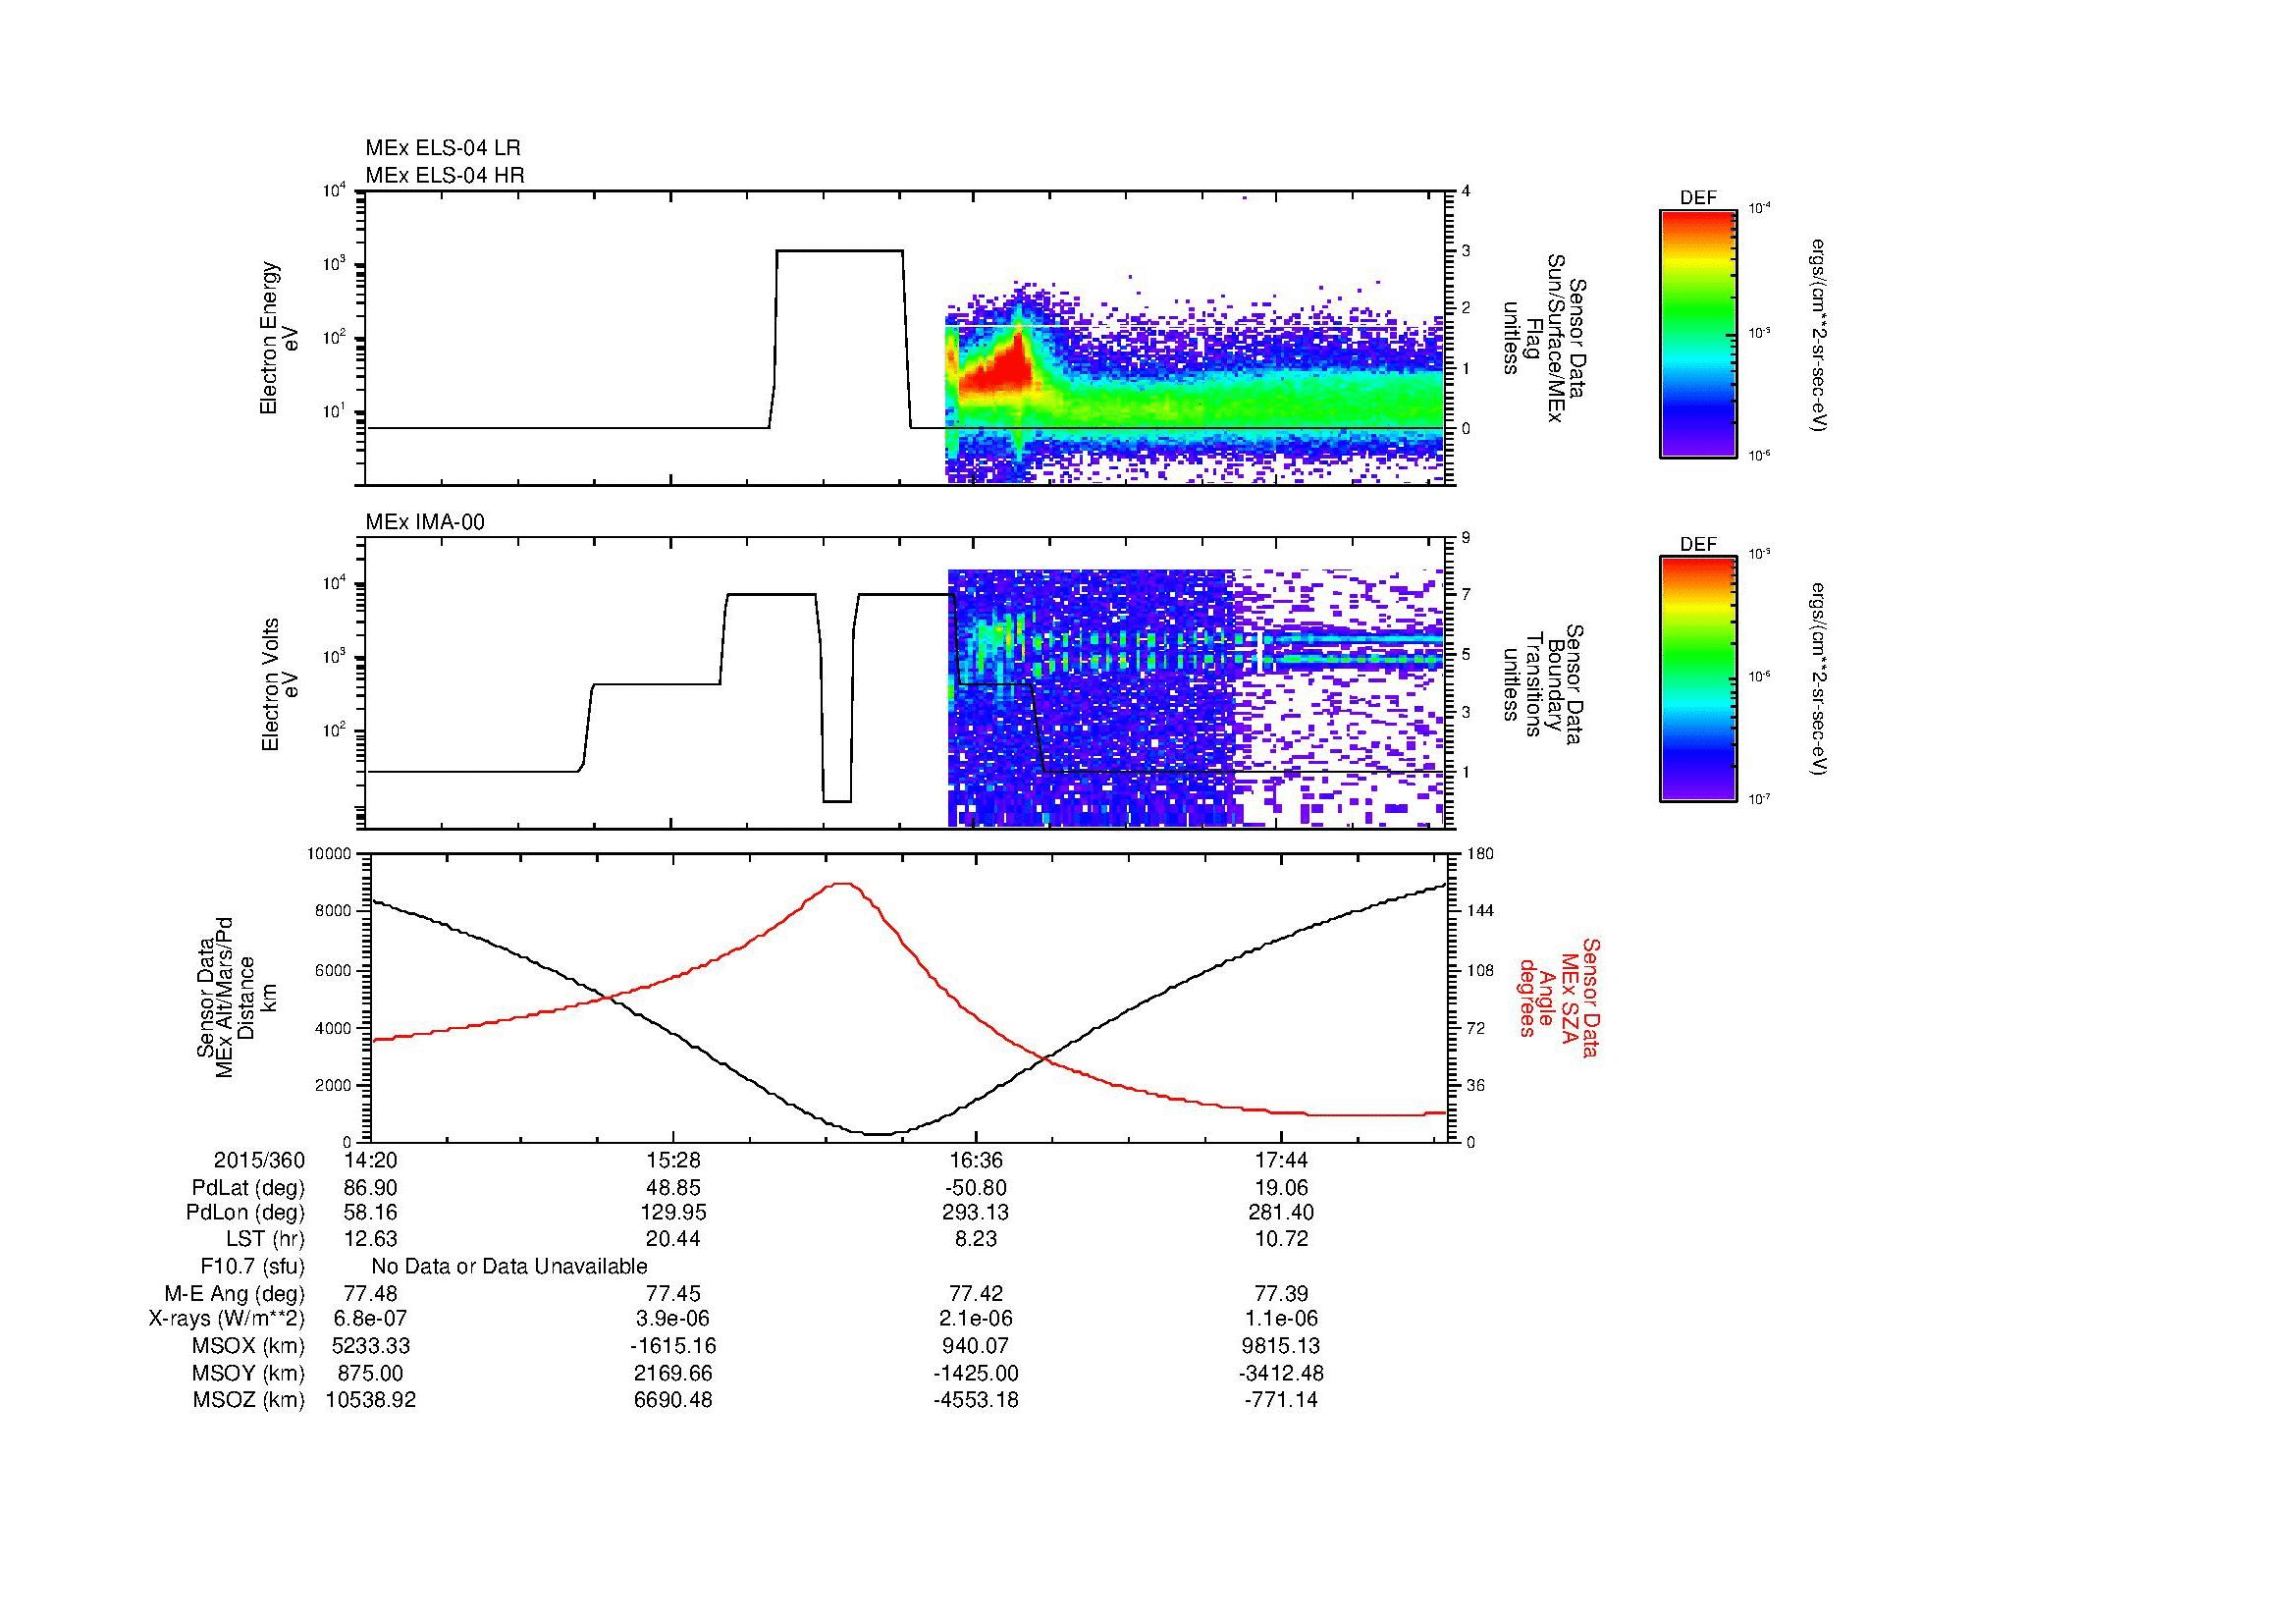Click the 'F10.7 (sfu)' row label
The image size is (2296, 1623).
(x=253, y=1266)
